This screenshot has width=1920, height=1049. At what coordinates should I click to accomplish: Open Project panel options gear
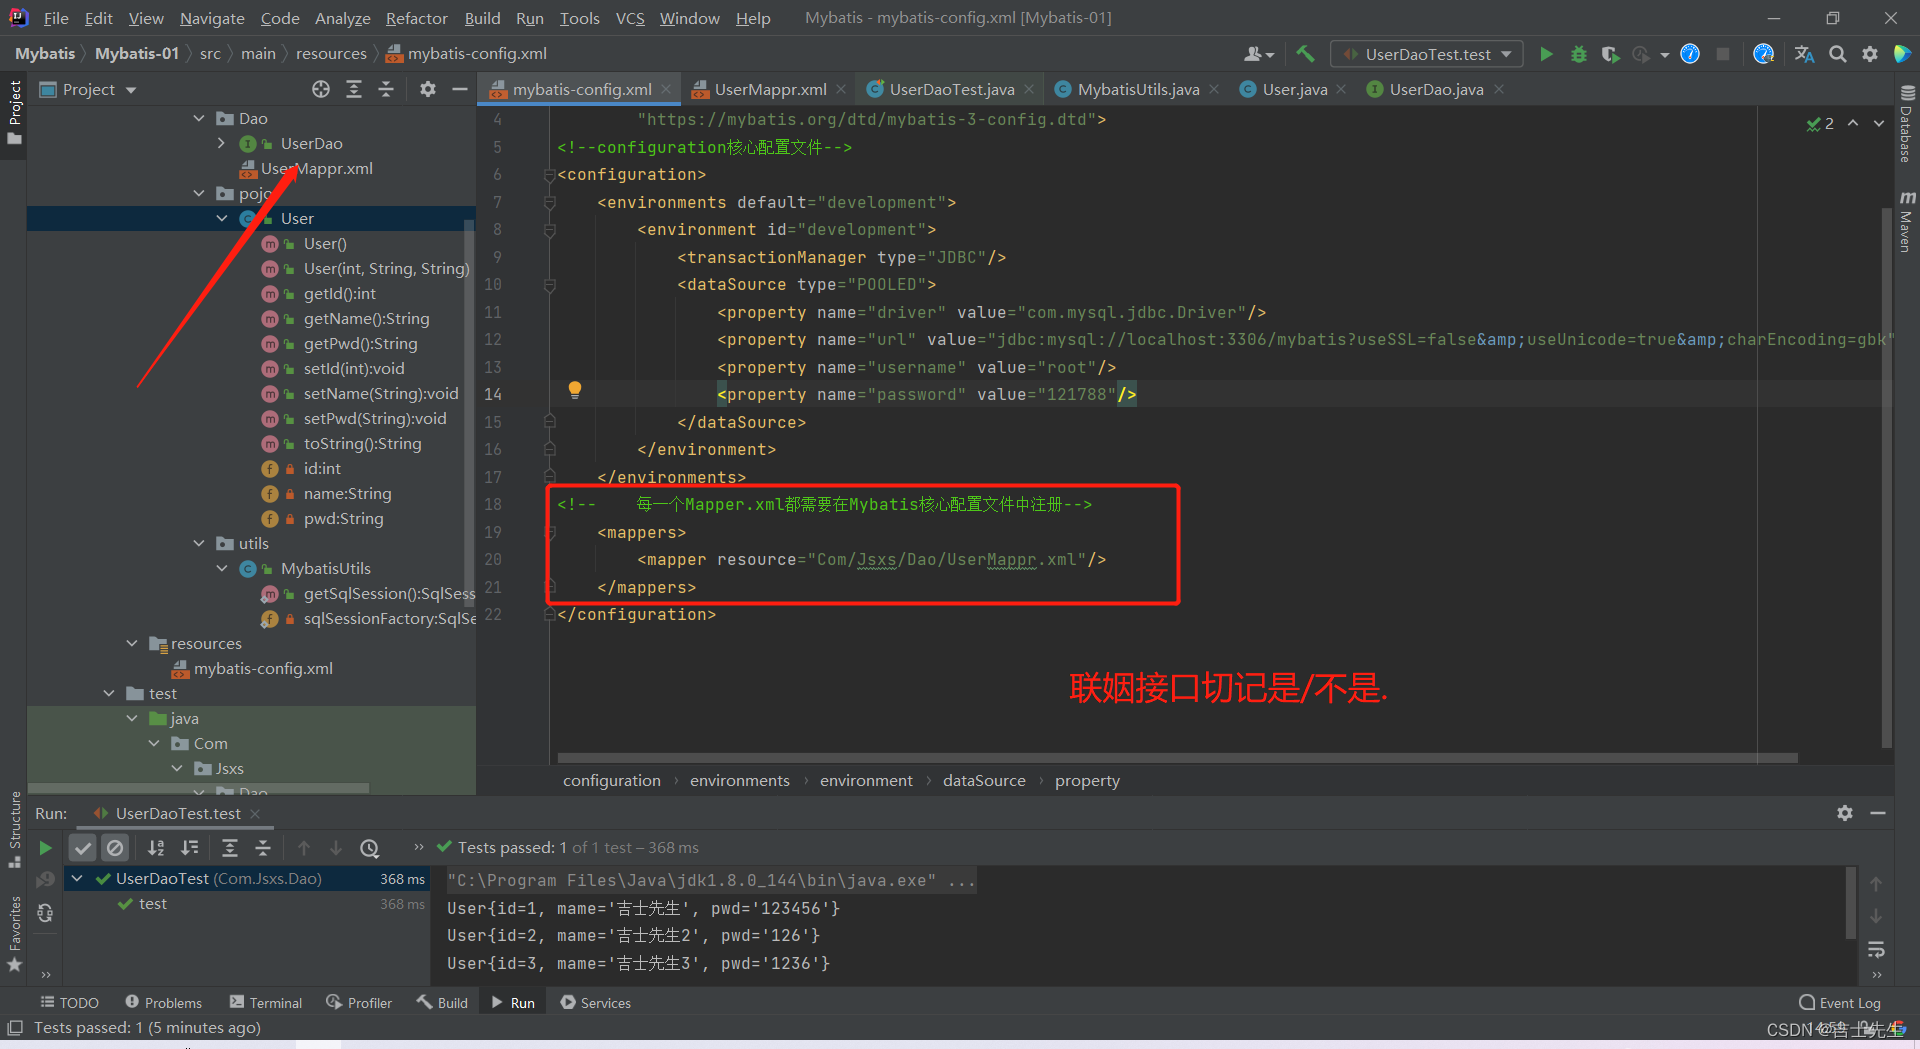pos(428,89)
